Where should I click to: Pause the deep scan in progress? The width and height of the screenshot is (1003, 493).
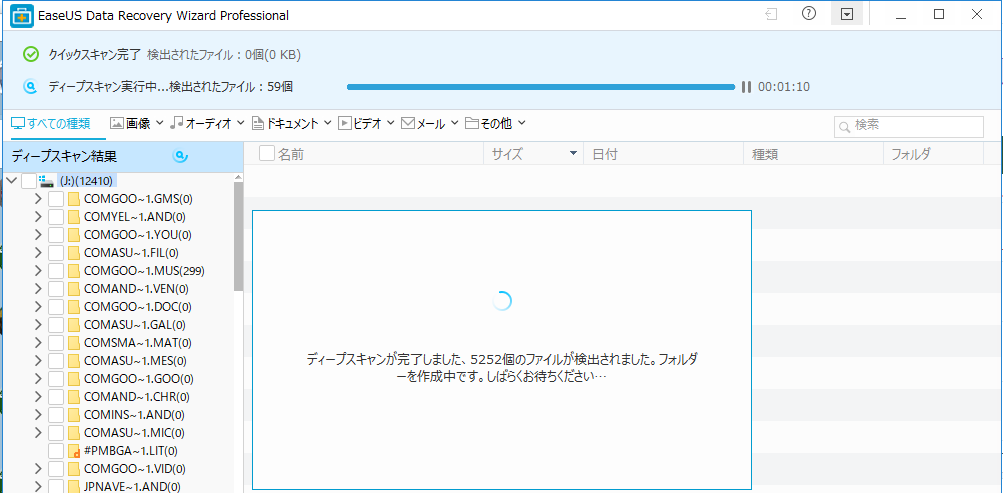click(746, 87)
